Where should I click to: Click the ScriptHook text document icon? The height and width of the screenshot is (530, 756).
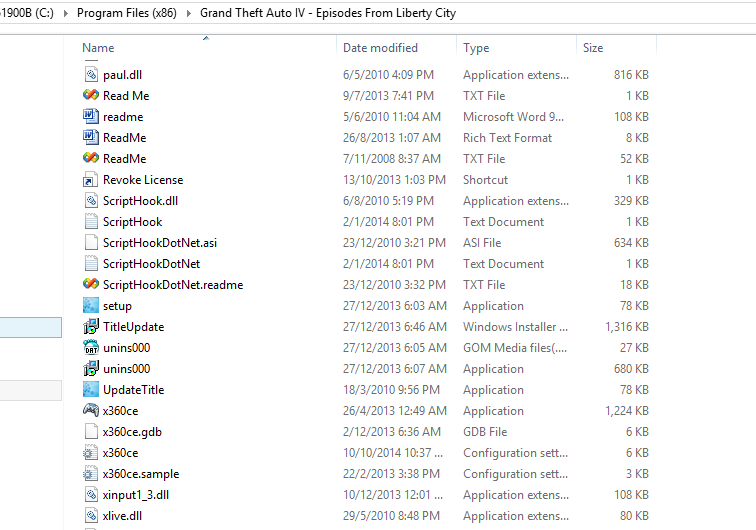click(91, 222)
